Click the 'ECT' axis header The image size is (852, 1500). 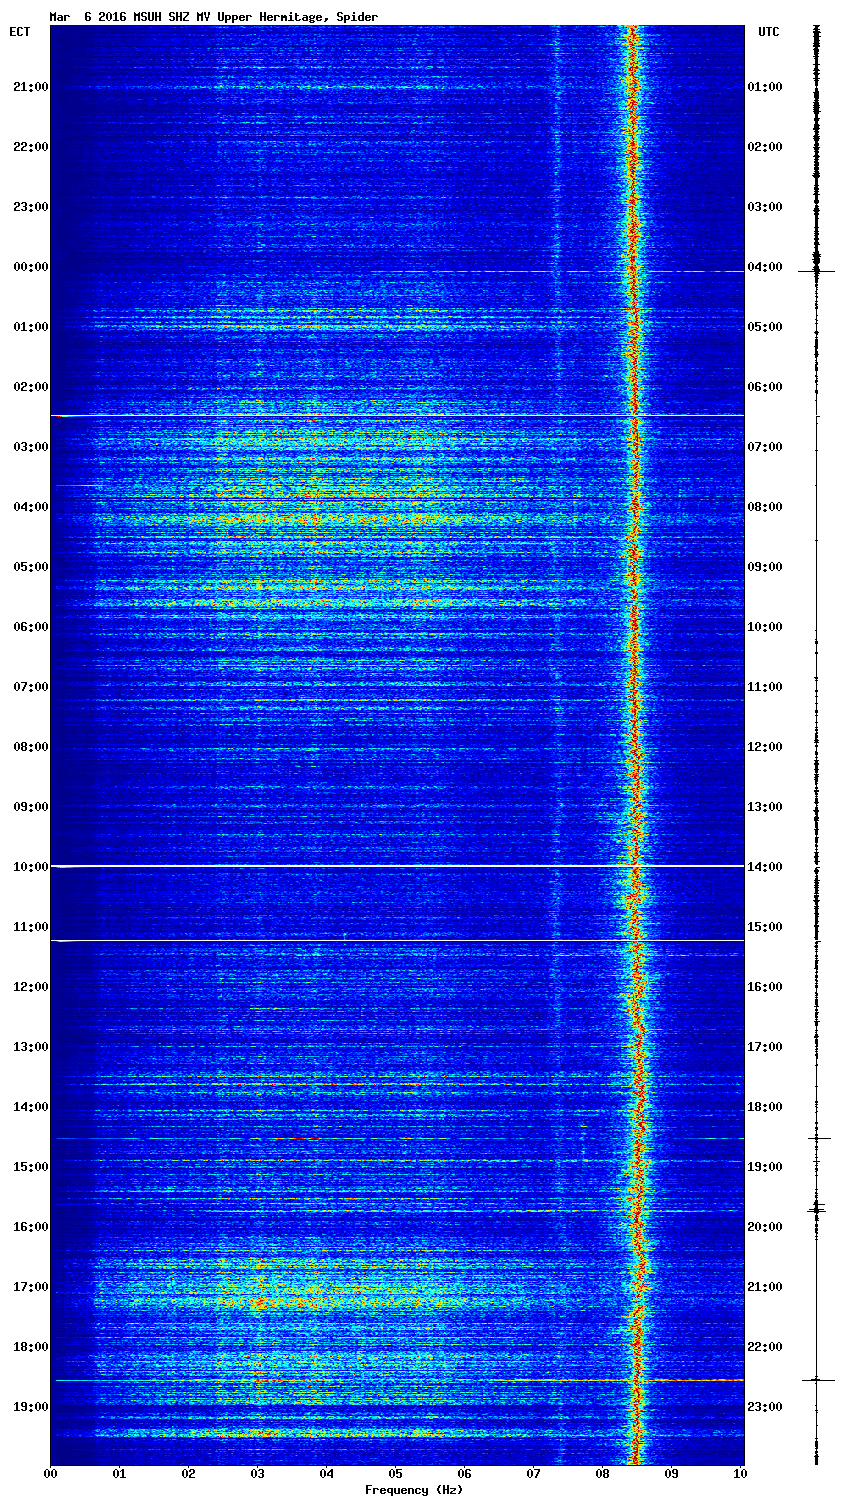[x=19, y=32]
